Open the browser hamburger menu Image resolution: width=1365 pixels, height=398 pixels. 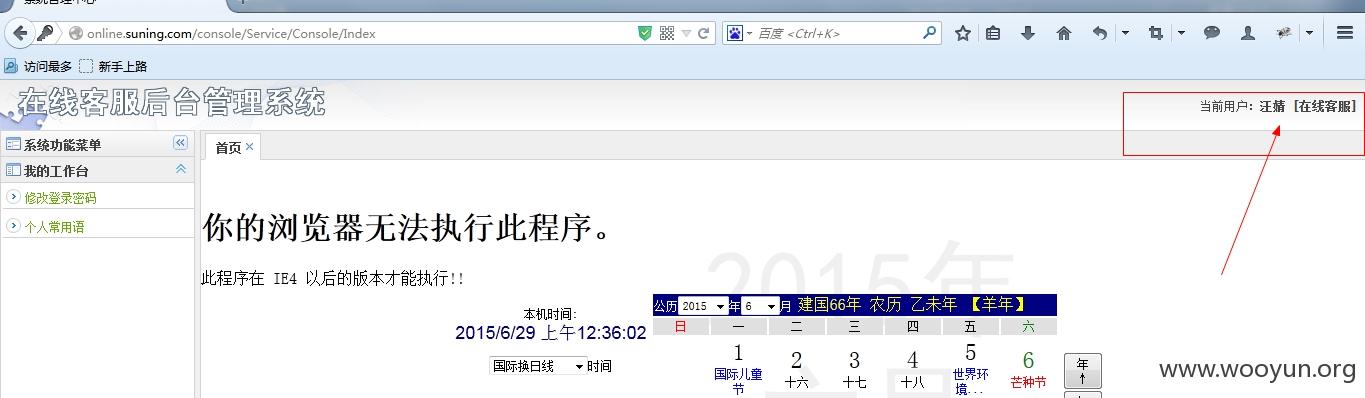pos(1344,33)
